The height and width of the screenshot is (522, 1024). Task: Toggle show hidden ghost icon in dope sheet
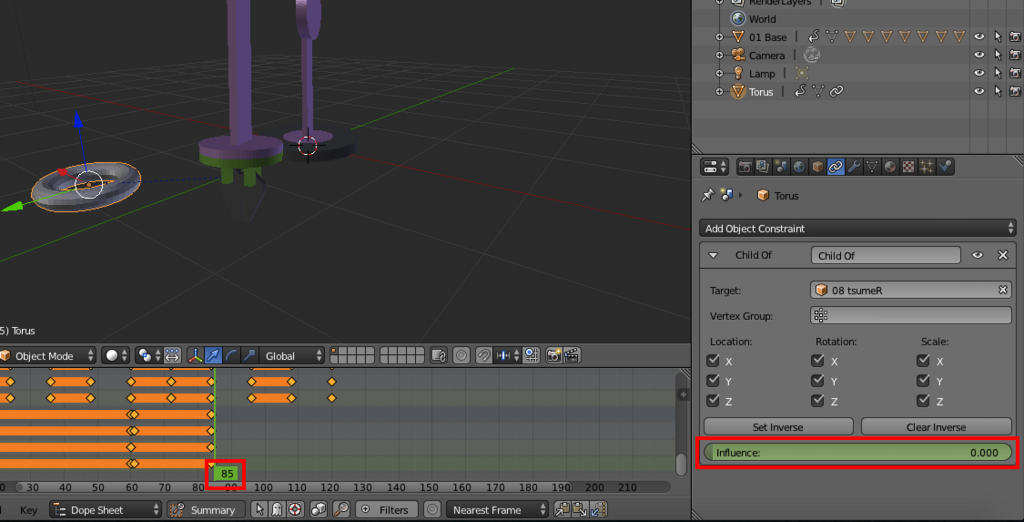(277, 510)
